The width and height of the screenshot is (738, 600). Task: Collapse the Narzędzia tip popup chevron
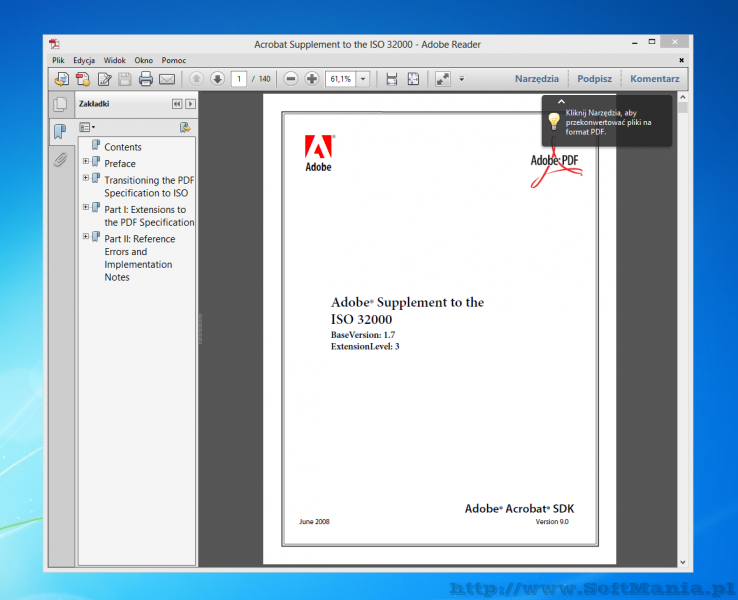(x=561, y=101)
